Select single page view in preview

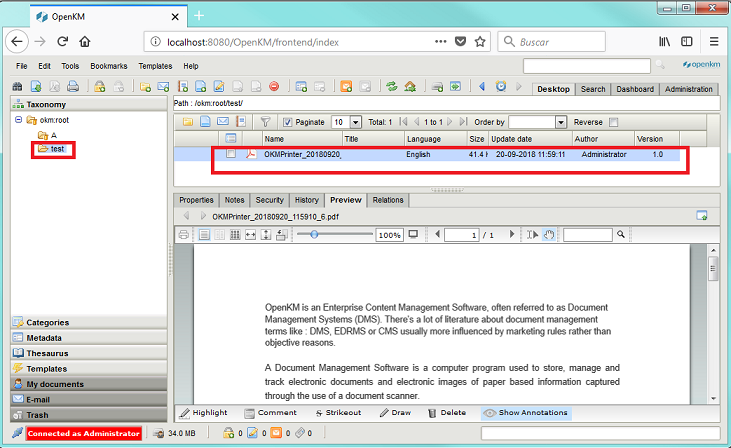pyautogui.click(x=204, y=234)
